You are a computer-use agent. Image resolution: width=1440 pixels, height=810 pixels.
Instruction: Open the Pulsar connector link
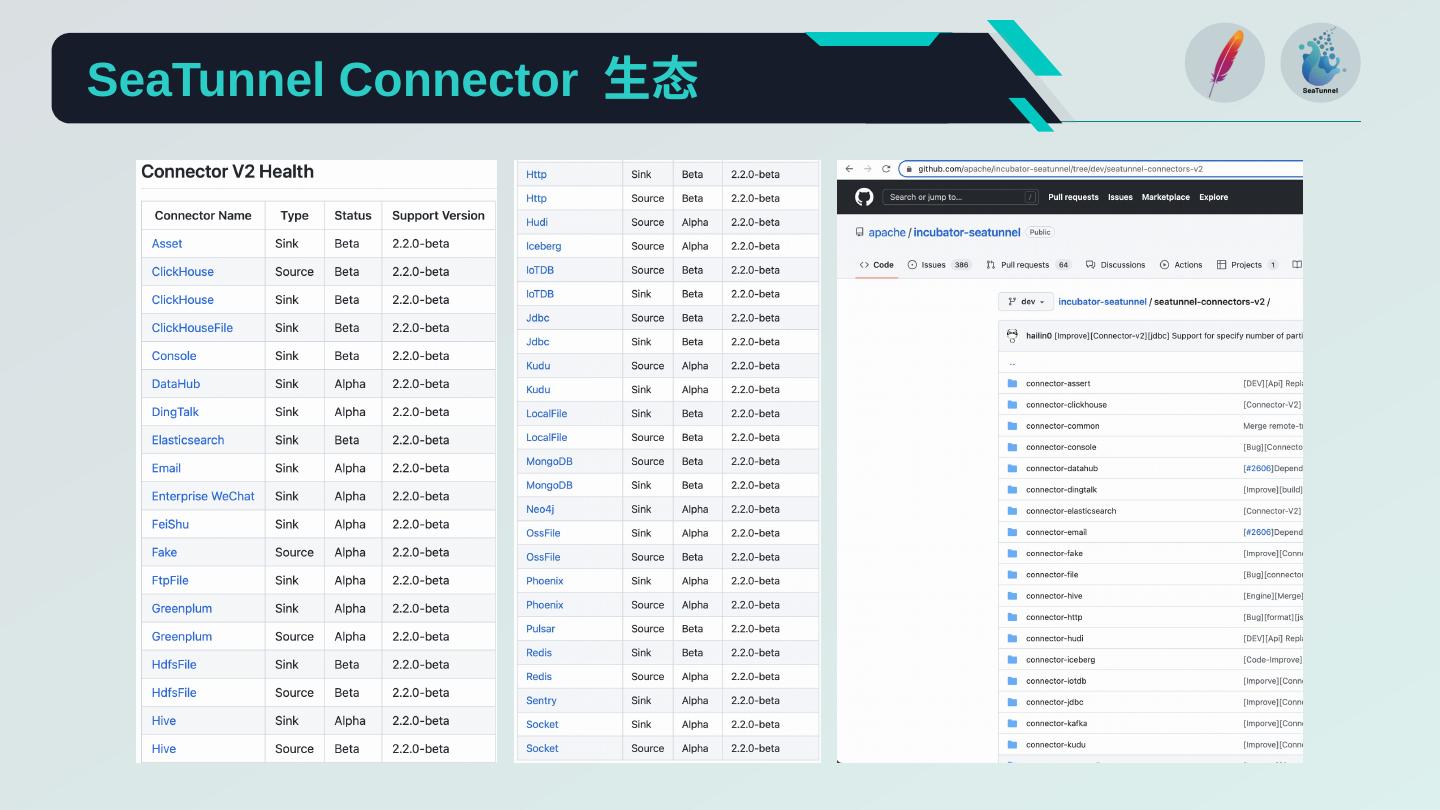pos(541,629)
